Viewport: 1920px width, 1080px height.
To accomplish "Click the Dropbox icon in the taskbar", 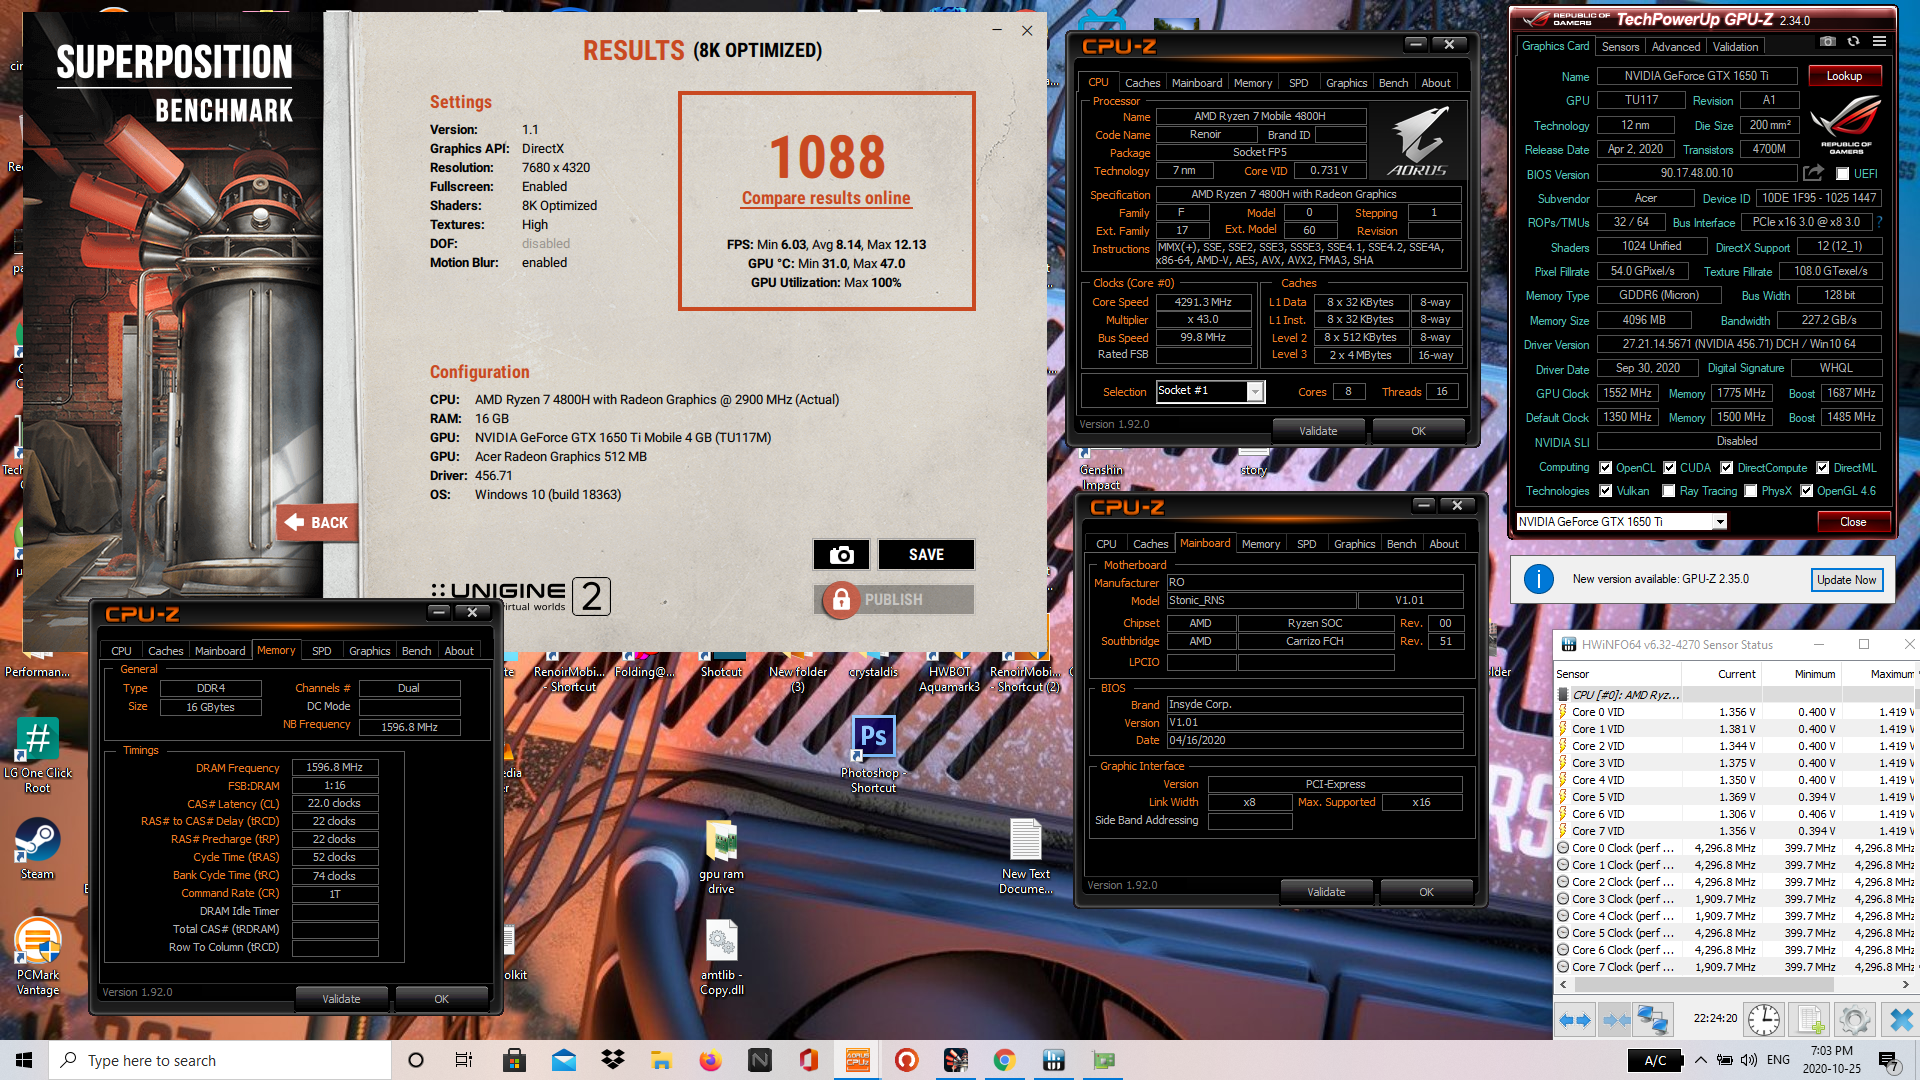I will point(613,1060).
